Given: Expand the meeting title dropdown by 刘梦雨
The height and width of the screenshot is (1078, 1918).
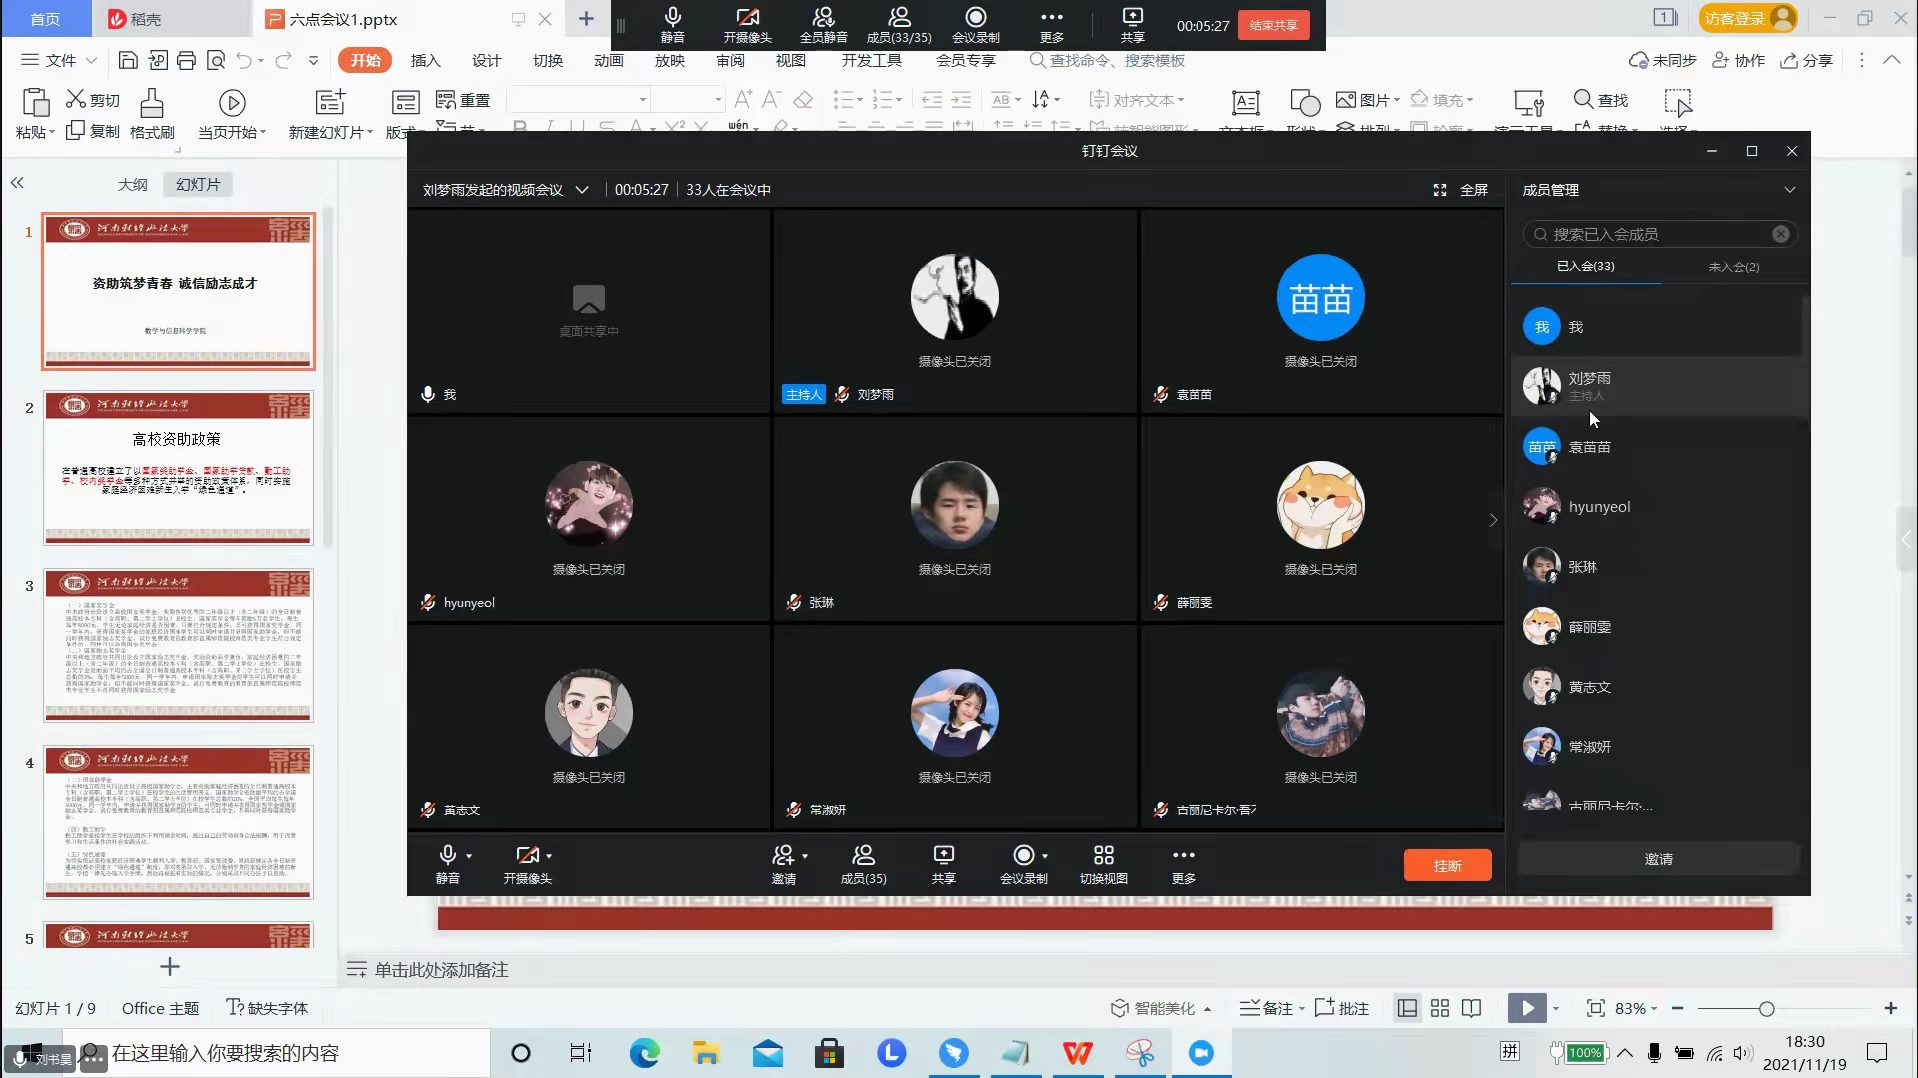Looking at the screenshot, I should point(582,190).
